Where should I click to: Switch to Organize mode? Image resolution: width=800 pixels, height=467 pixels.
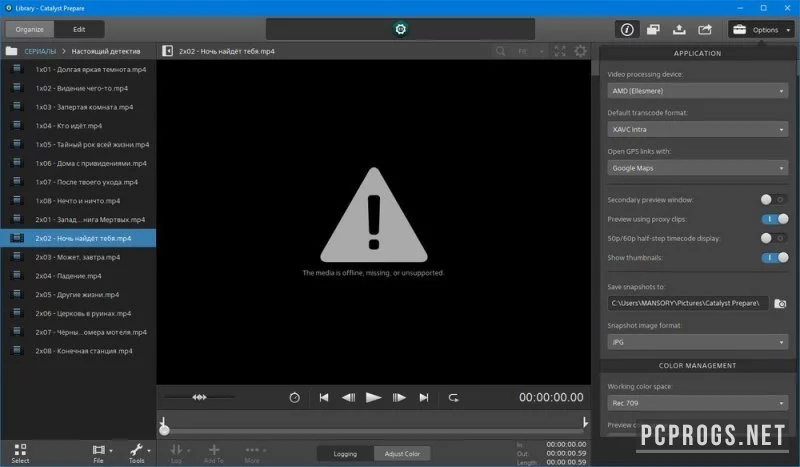(x=30, y=29)
